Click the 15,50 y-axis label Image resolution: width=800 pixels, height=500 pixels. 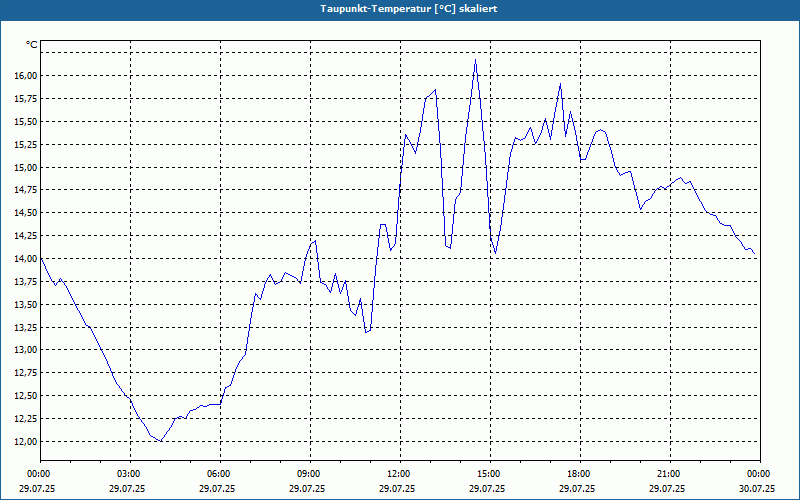(25, 121)
